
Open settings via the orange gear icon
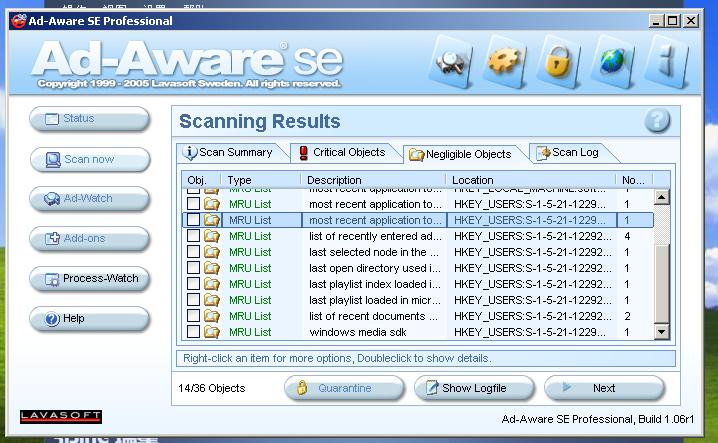coord(504,62)
